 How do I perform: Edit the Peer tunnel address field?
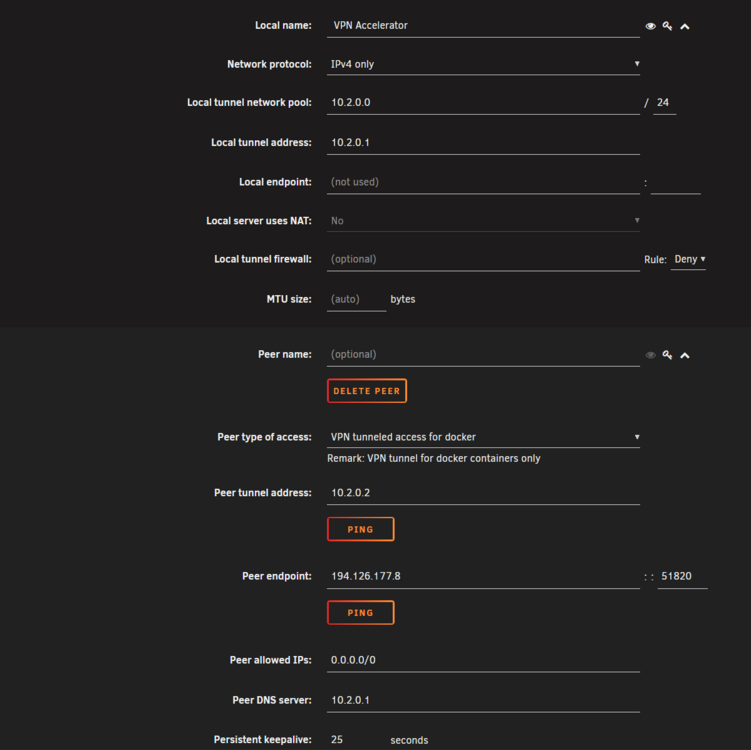click(483, 493)
